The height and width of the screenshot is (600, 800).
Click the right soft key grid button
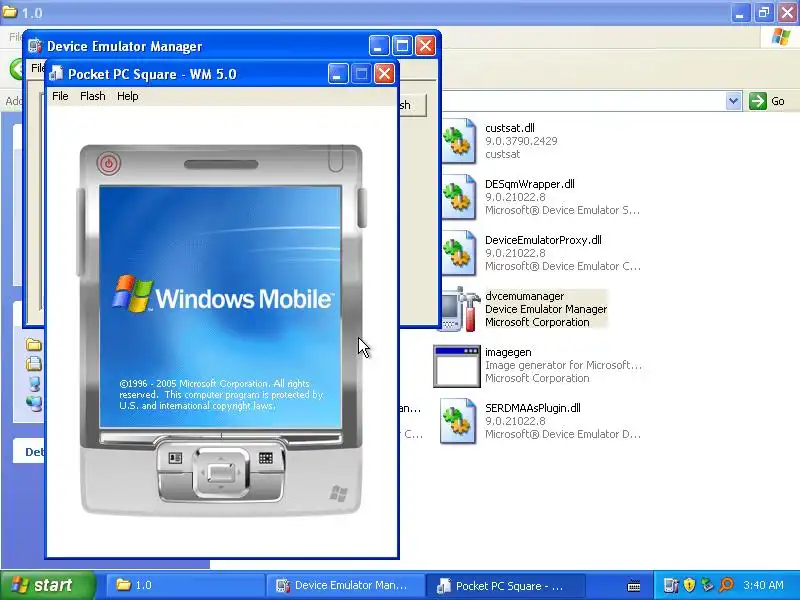265,458
